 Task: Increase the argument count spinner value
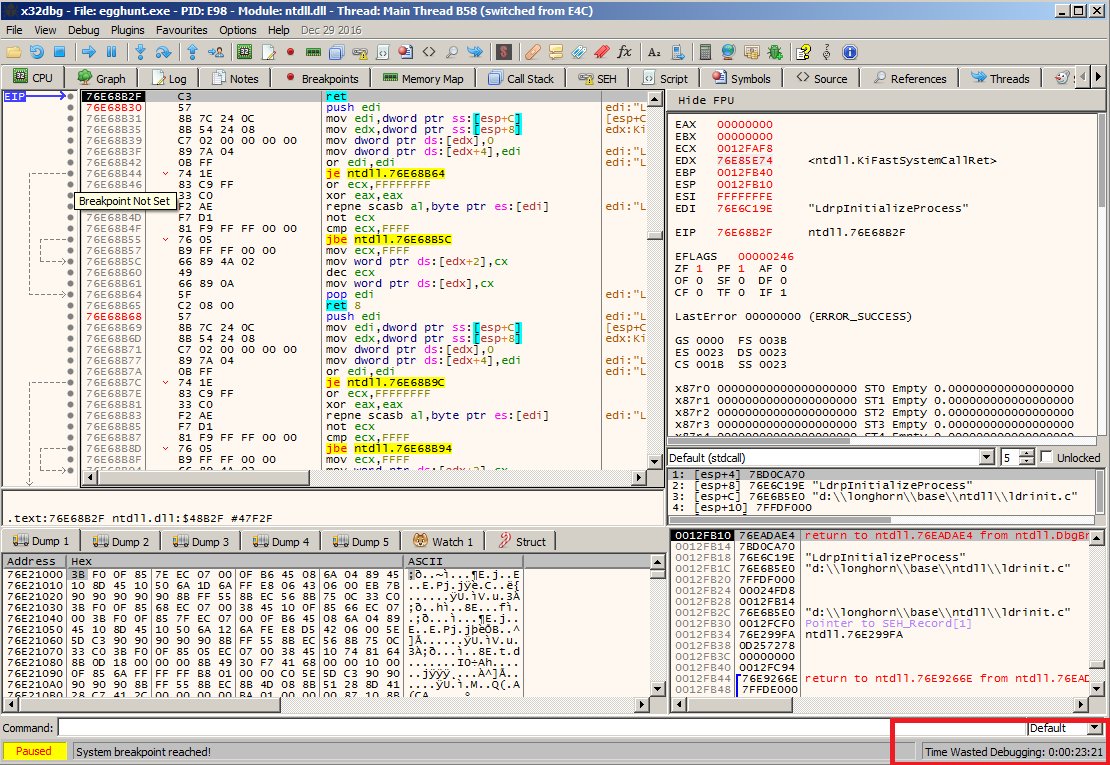[1029, 453]
